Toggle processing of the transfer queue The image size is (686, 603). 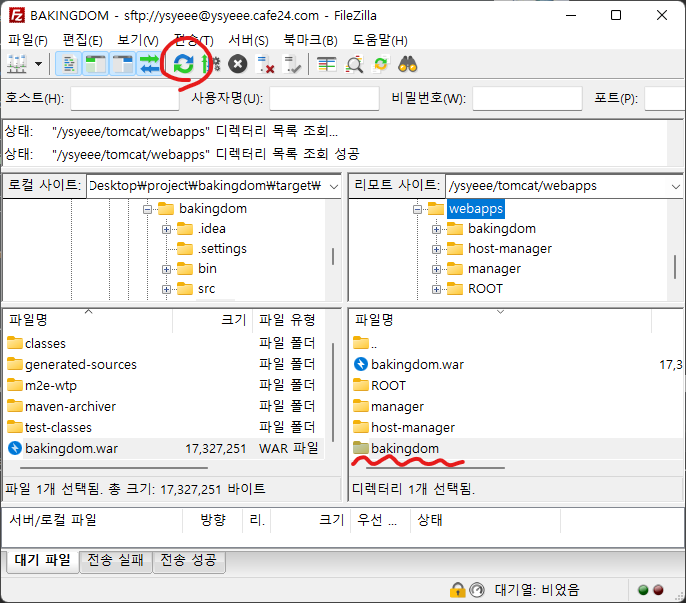(210, 64)
